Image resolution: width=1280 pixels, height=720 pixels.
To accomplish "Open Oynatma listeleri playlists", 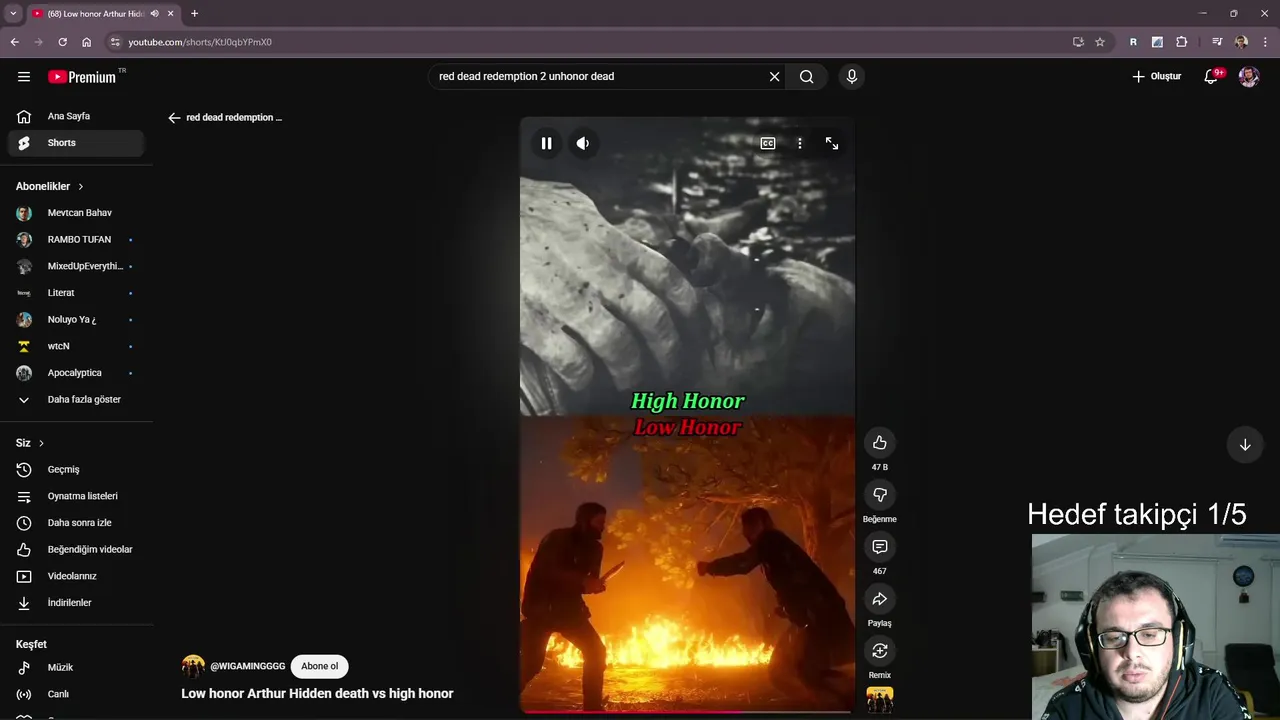I will tap(76, 496).
